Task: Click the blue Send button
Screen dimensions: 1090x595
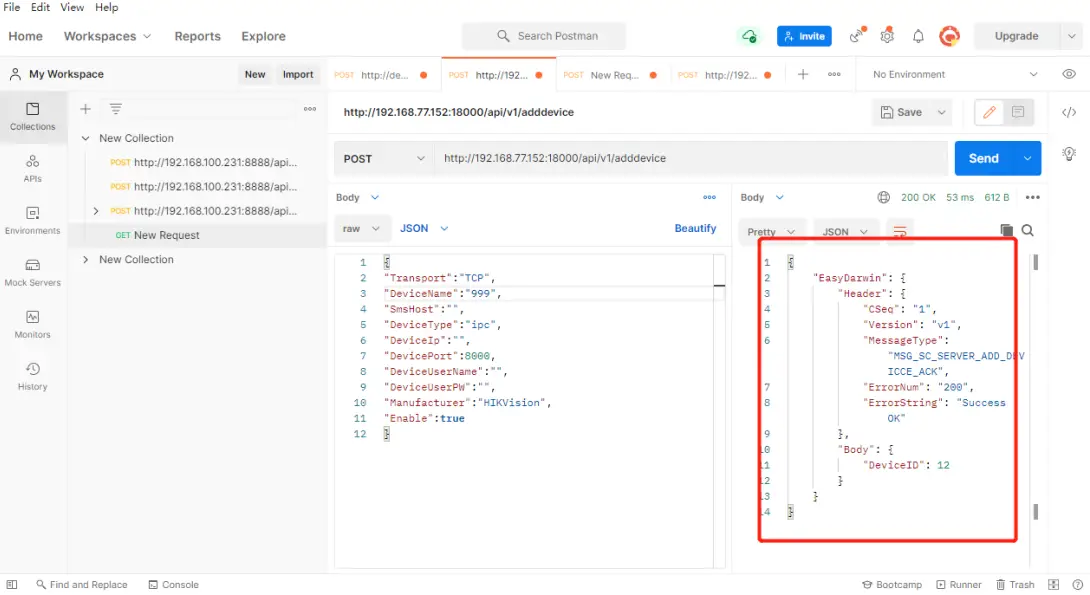Action: point(983,158)
